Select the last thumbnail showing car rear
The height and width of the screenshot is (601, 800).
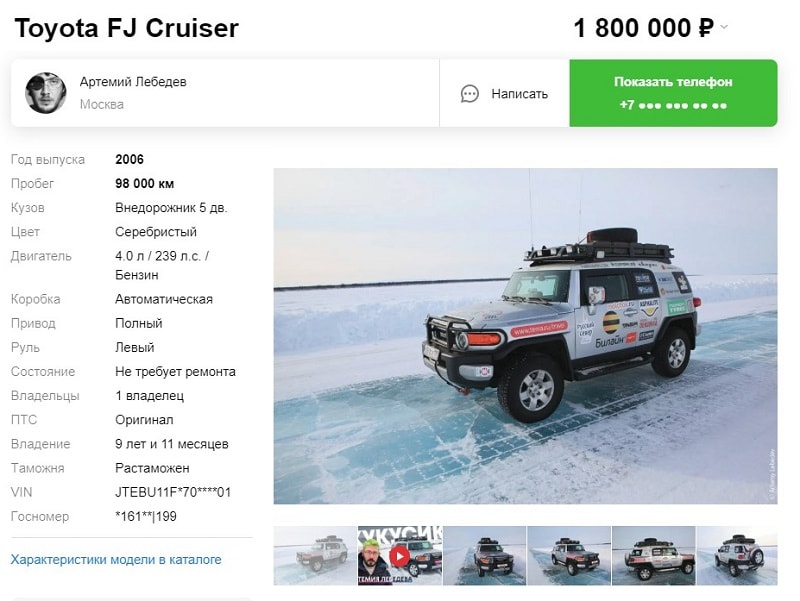[x=737, y=556]
